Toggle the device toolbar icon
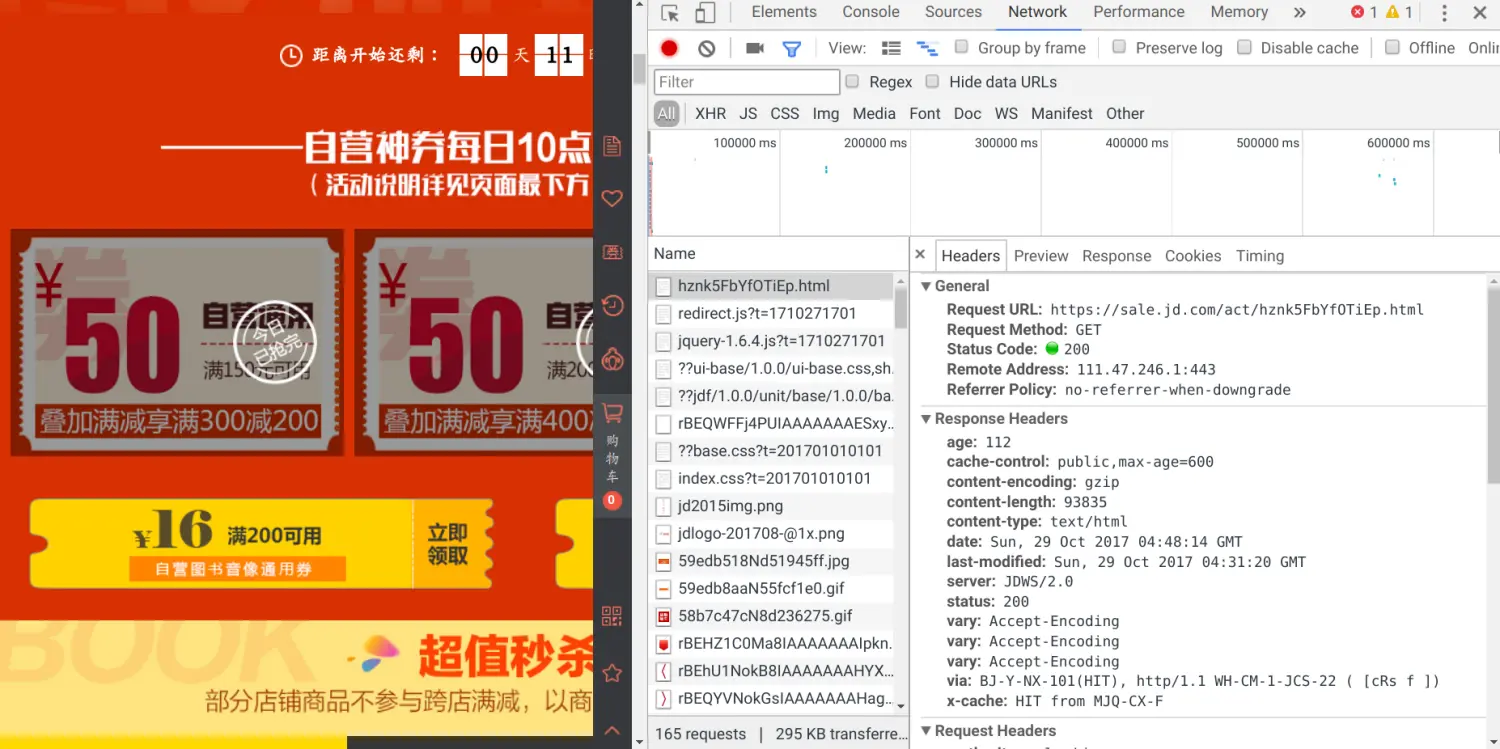Viewport: 1500px width, 749px height. point(705,13)
